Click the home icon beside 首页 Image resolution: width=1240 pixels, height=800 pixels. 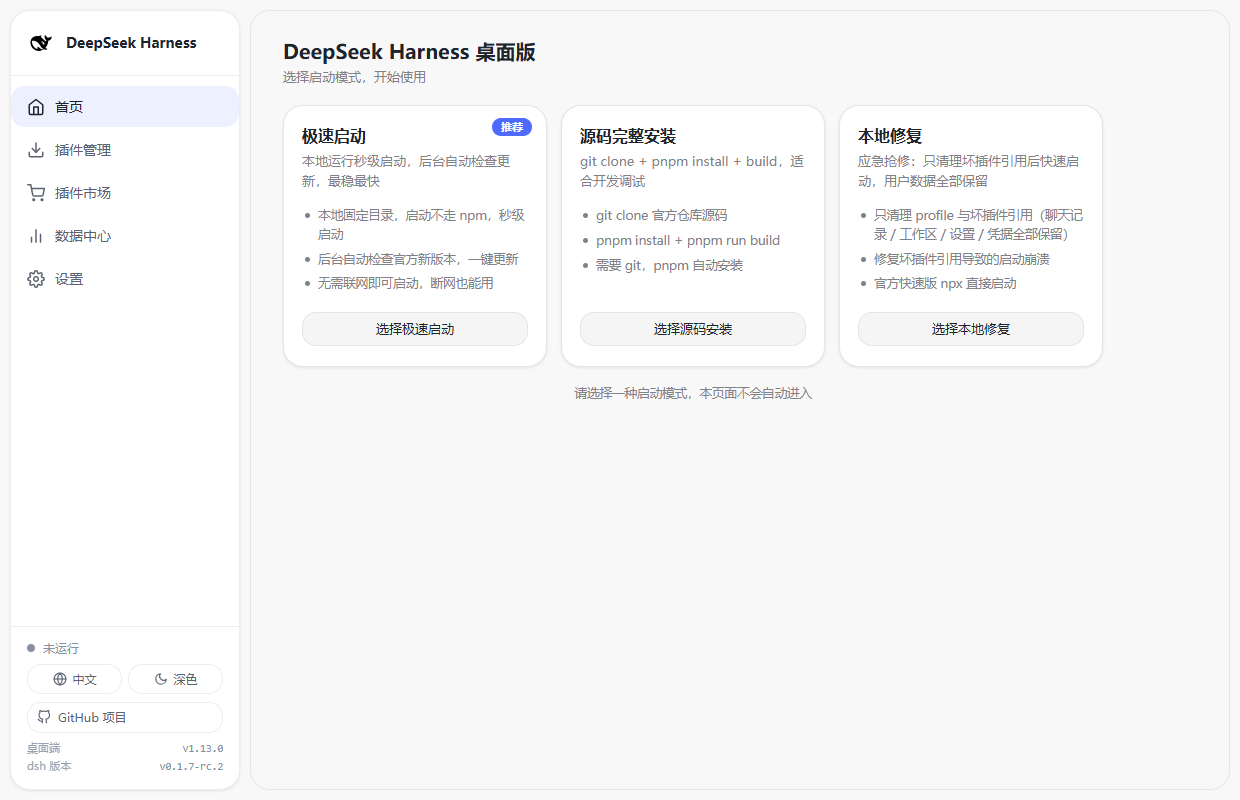(36, 107)
